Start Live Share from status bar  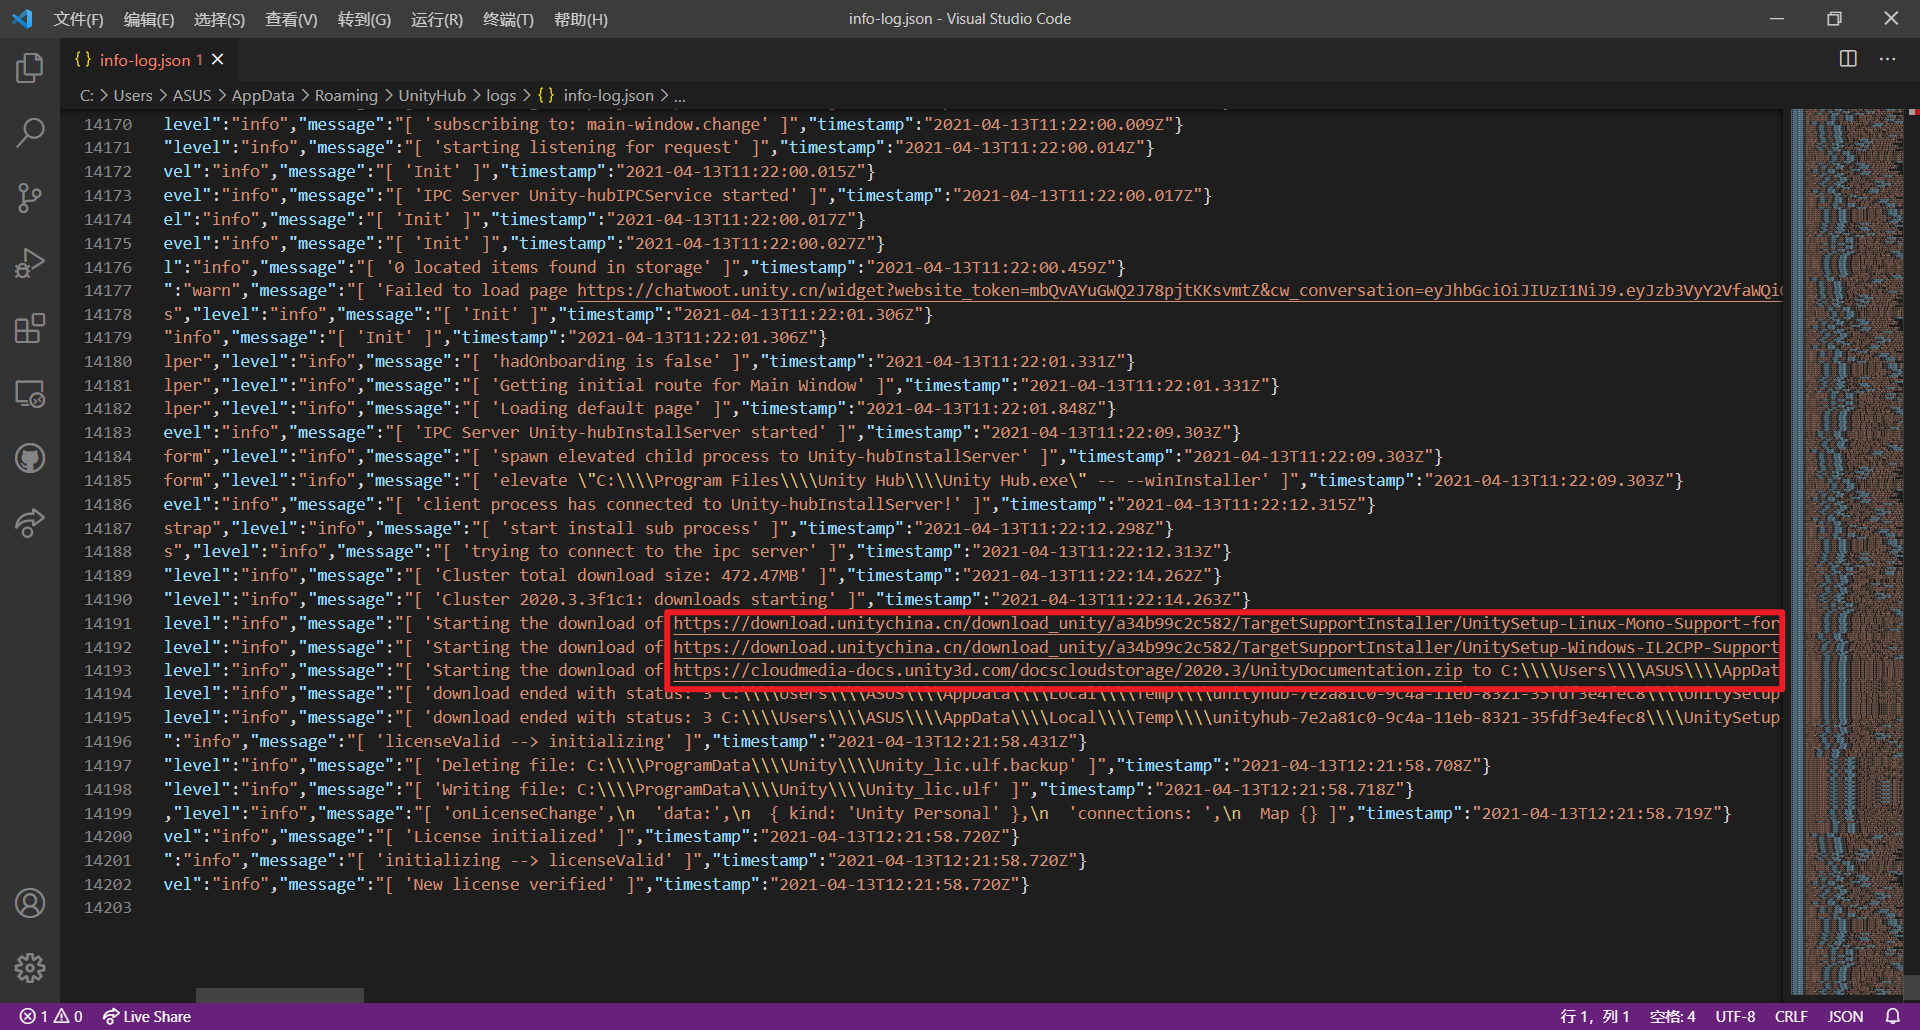pyautogui.click(x=147, y=1016)
